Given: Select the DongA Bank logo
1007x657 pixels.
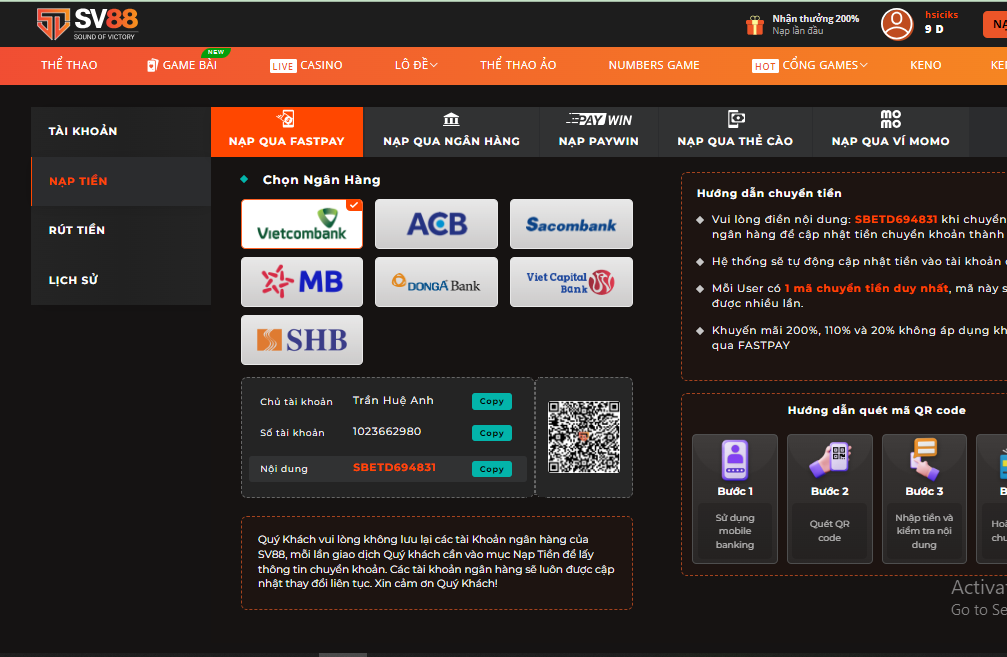Looking at the screenshot, I should [x=436, y=282].
